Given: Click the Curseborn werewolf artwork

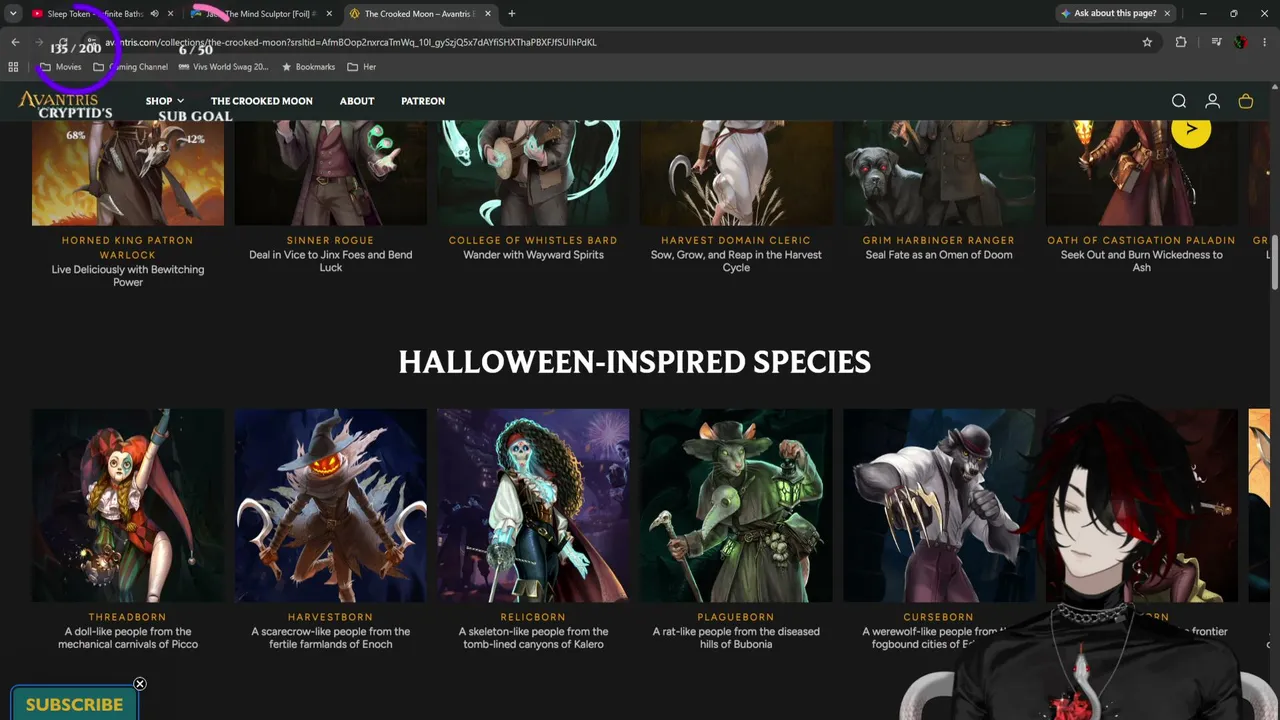Looking at the screenshot, I should pyautogui.click(x=939, y=505).
